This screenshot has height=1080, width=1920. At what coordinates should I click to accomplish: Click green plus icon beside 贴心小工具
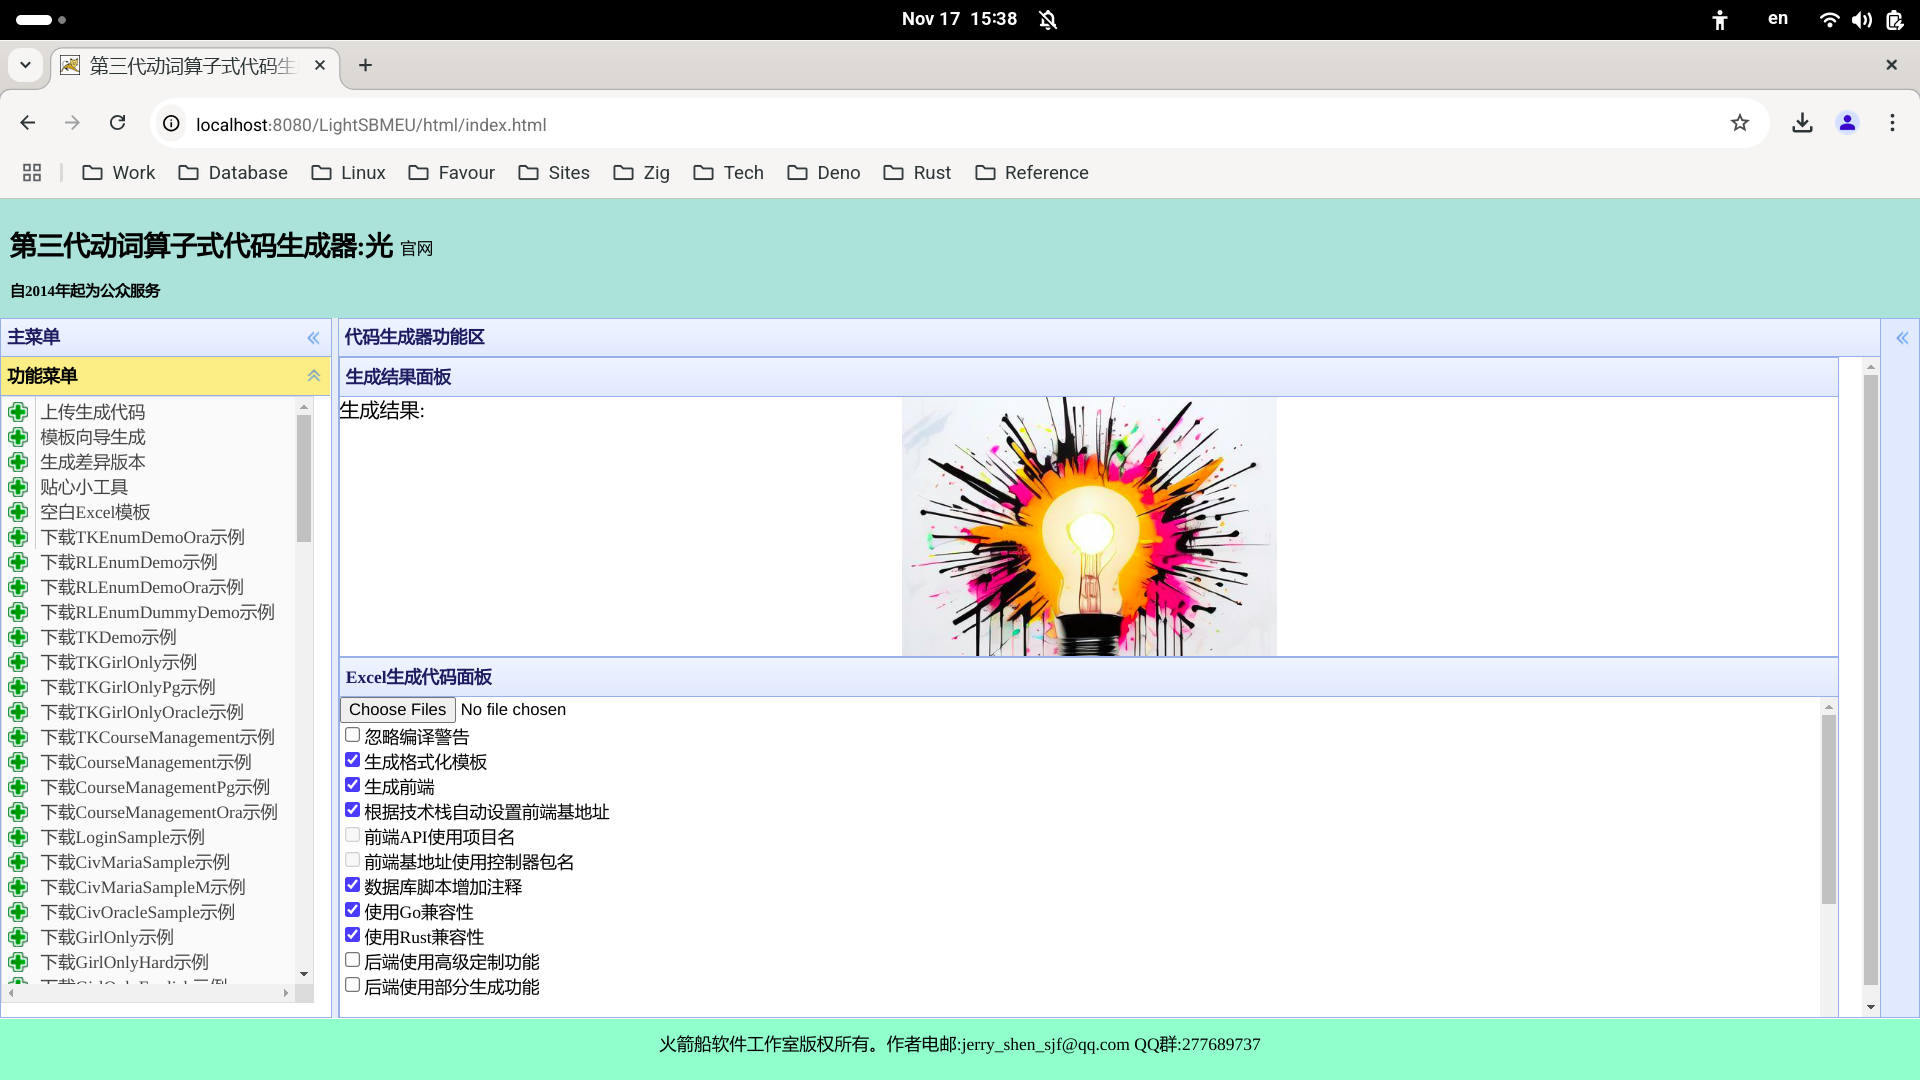pos(18,487)
